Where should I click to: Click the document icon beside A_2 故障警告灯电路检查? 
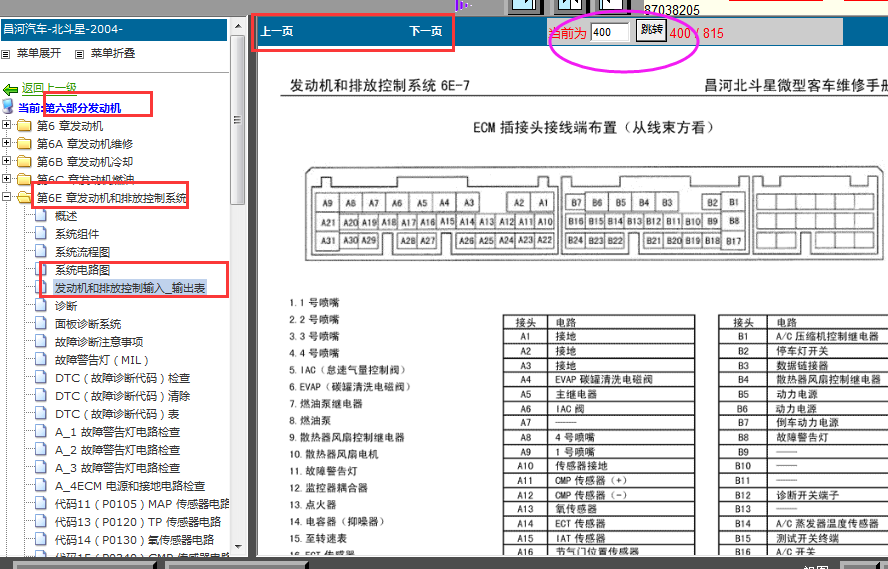(41, 450)
